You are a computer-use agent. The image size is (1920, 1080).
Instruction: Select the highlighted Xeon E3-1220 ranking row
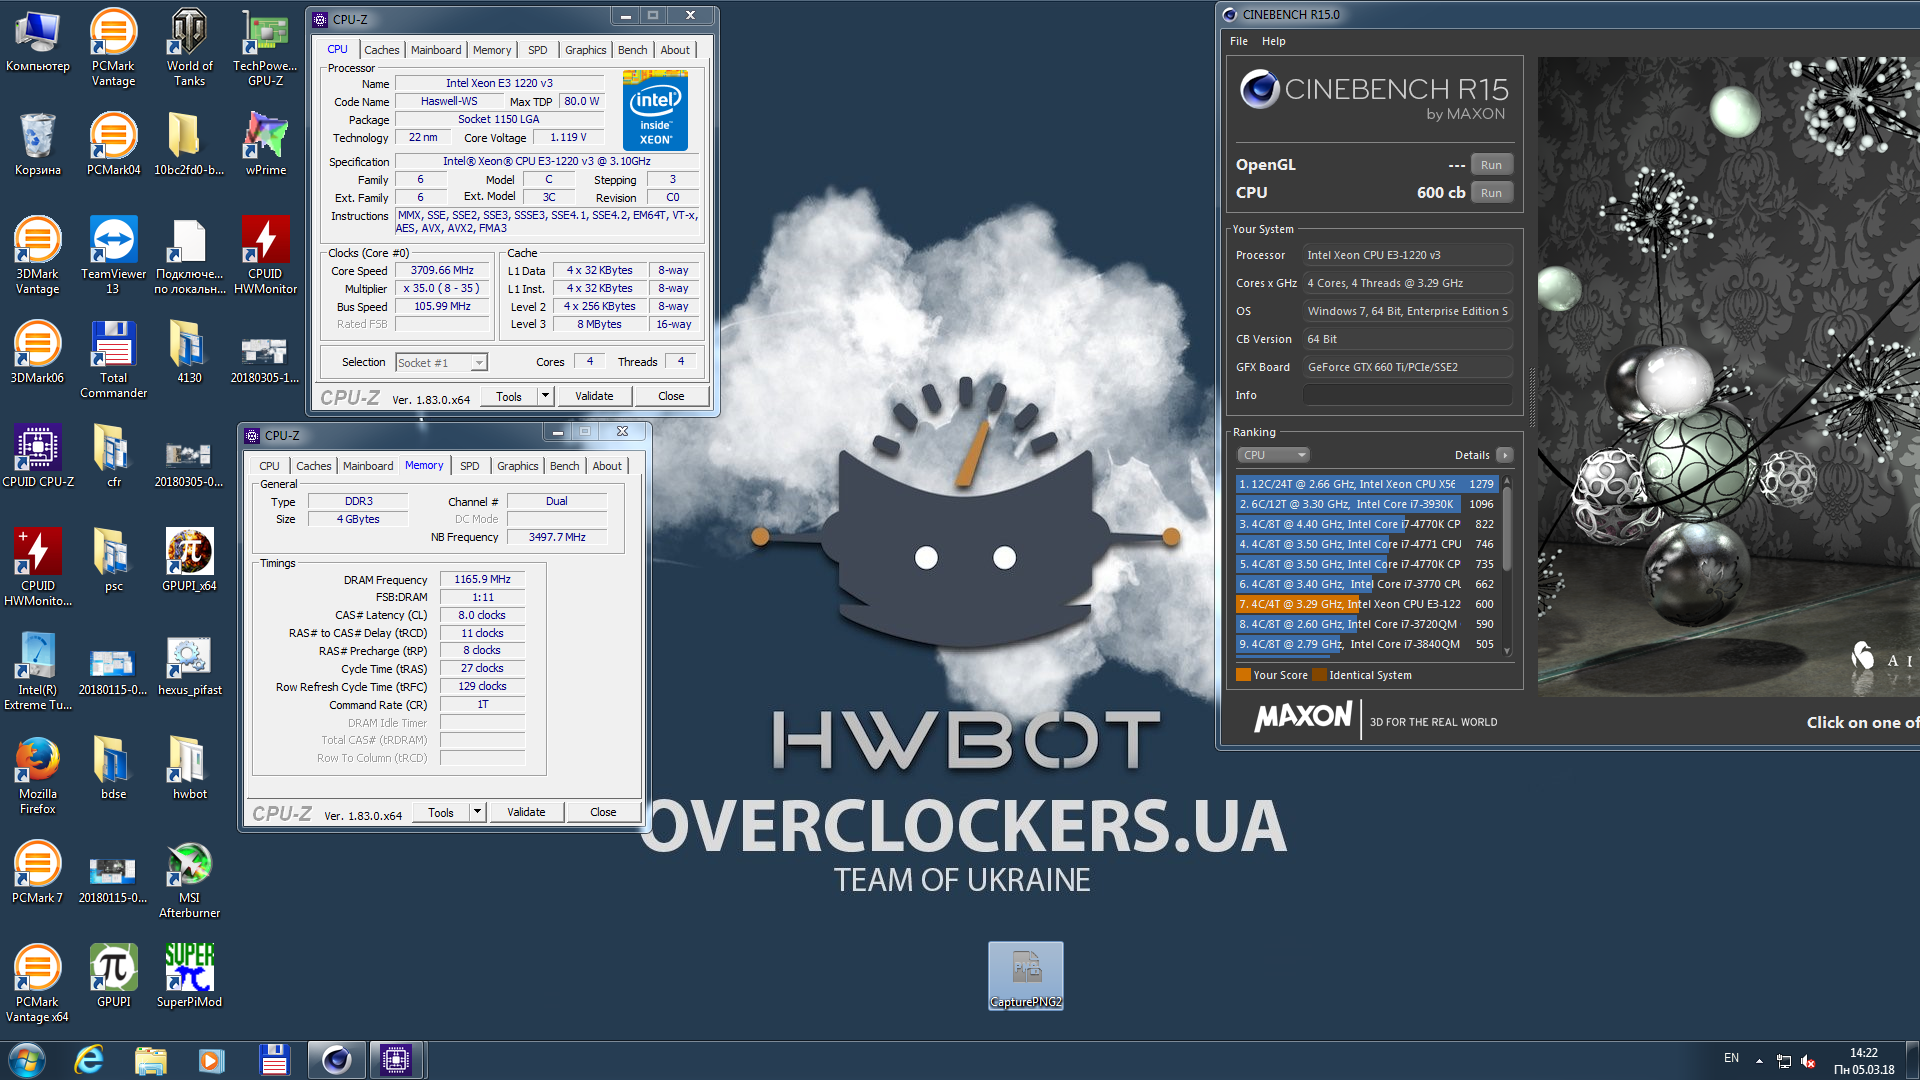(x=1366, y=604)
